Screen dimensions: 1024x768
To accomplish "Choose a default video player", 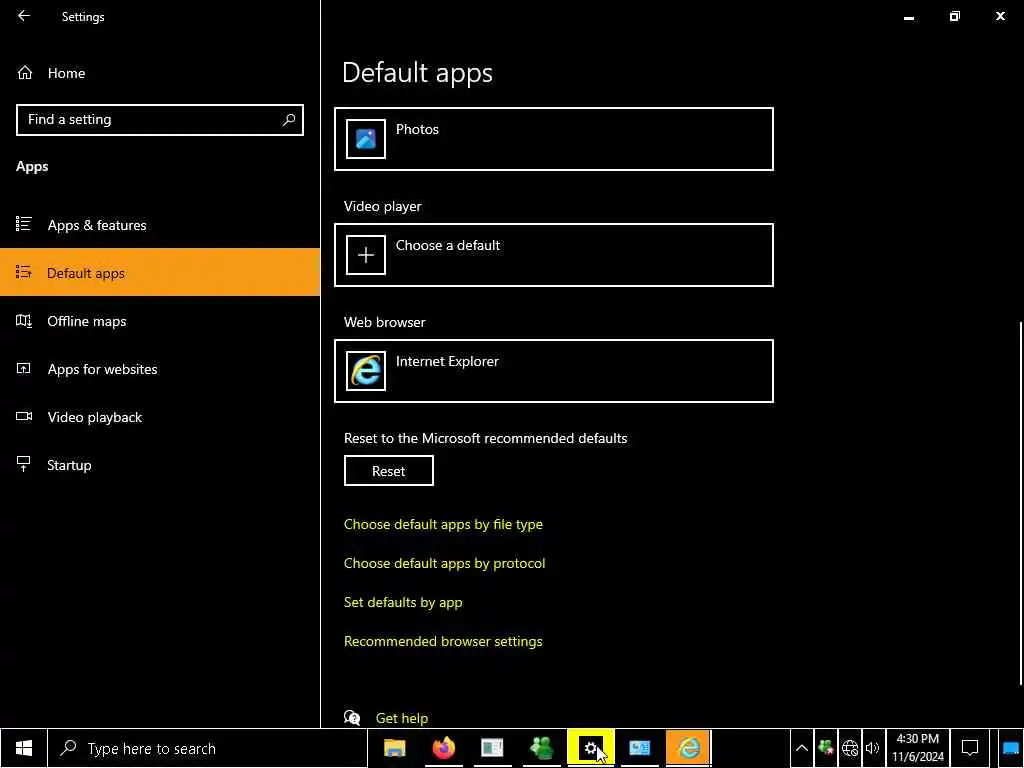I will coord(554,255).
